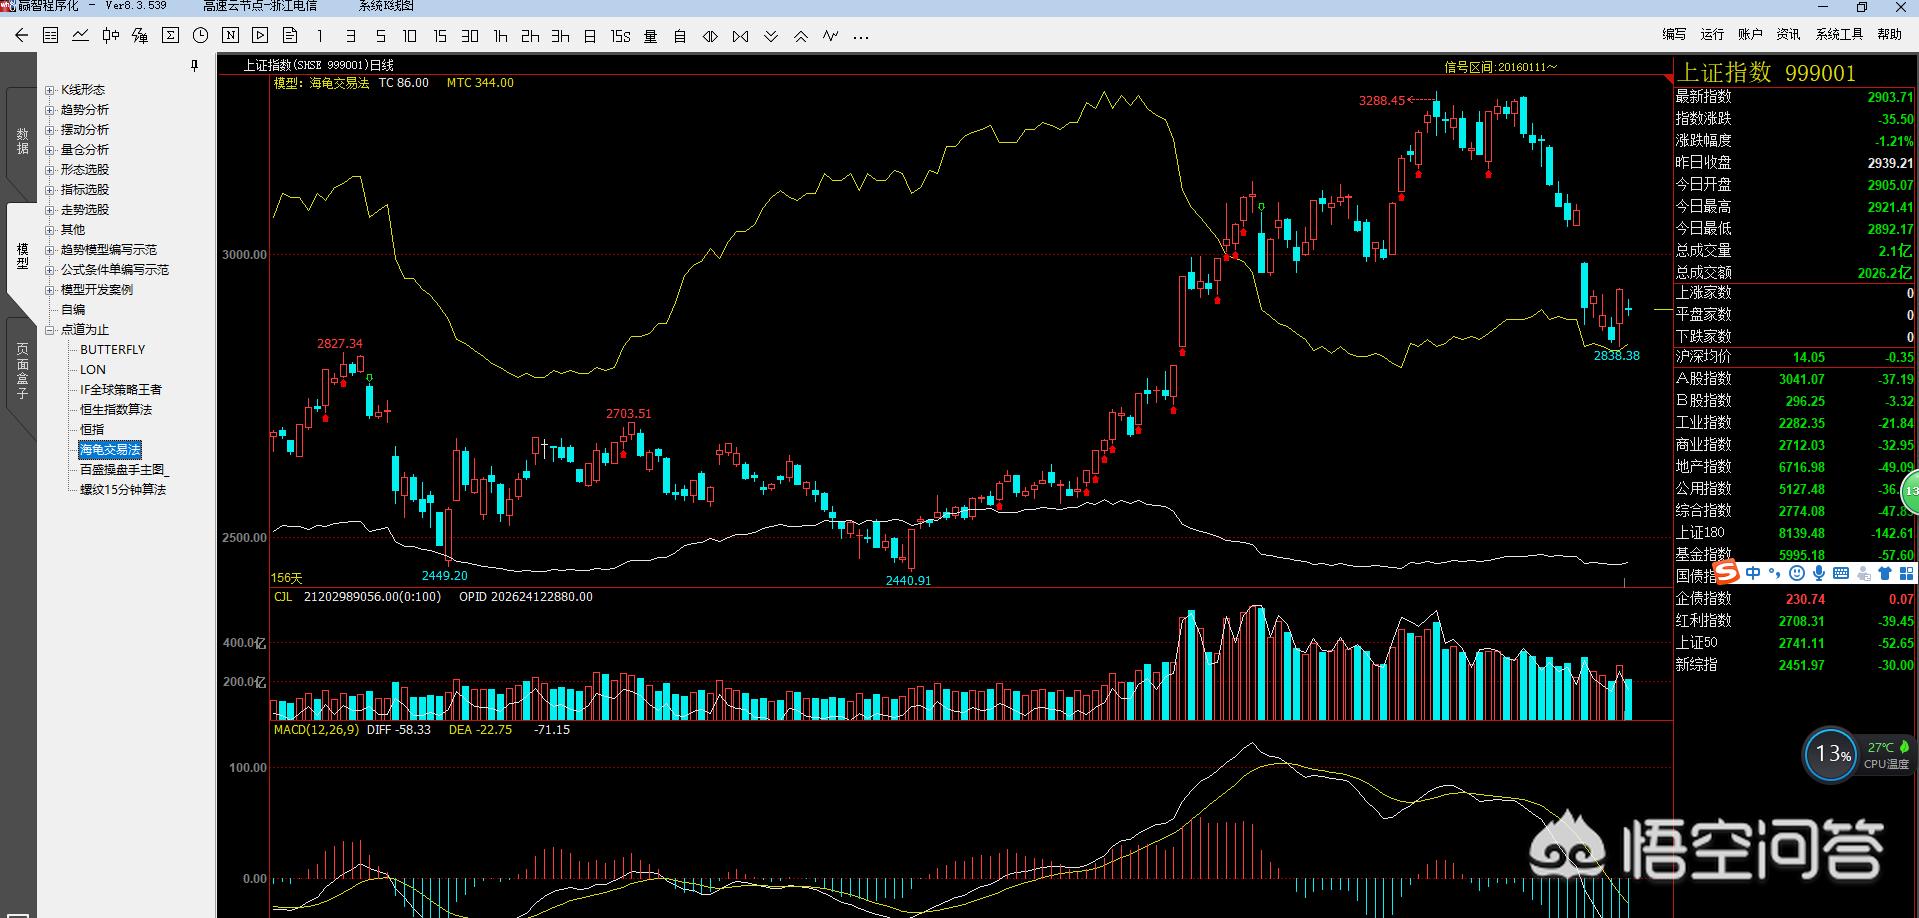Select the 百盛操盘手主图_ model

coord(125,470)
